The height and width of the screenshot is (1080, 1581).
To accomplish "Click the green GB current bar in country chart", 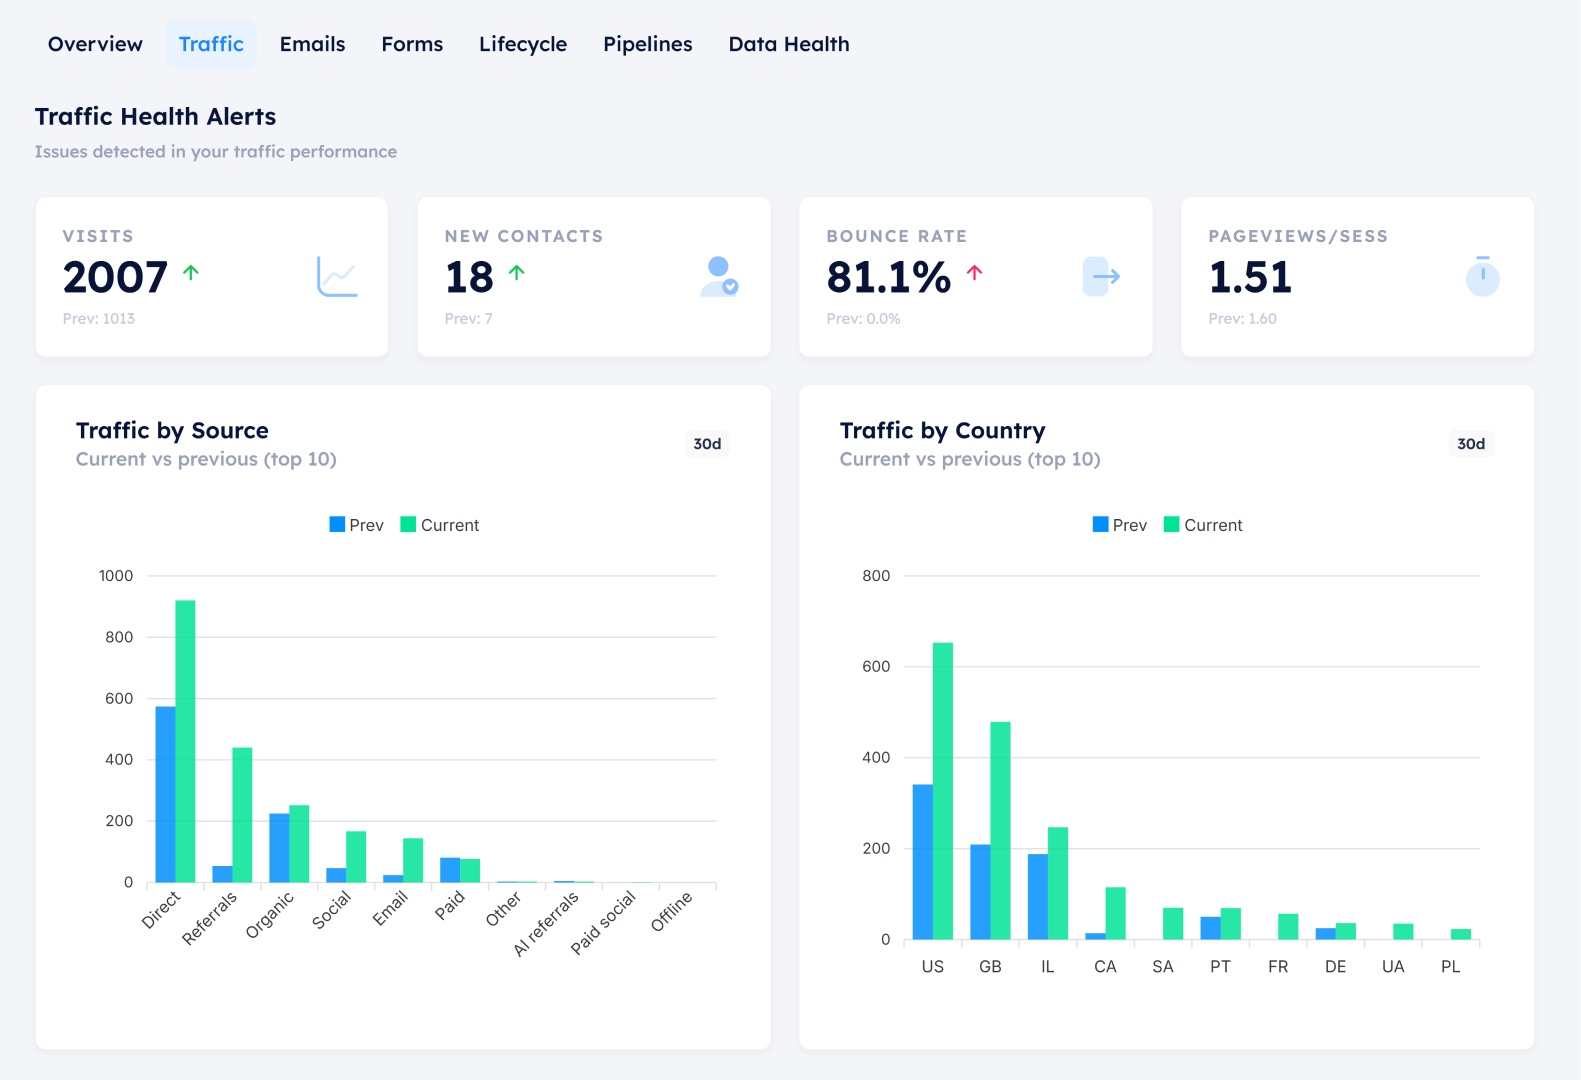I will 1000,830.
